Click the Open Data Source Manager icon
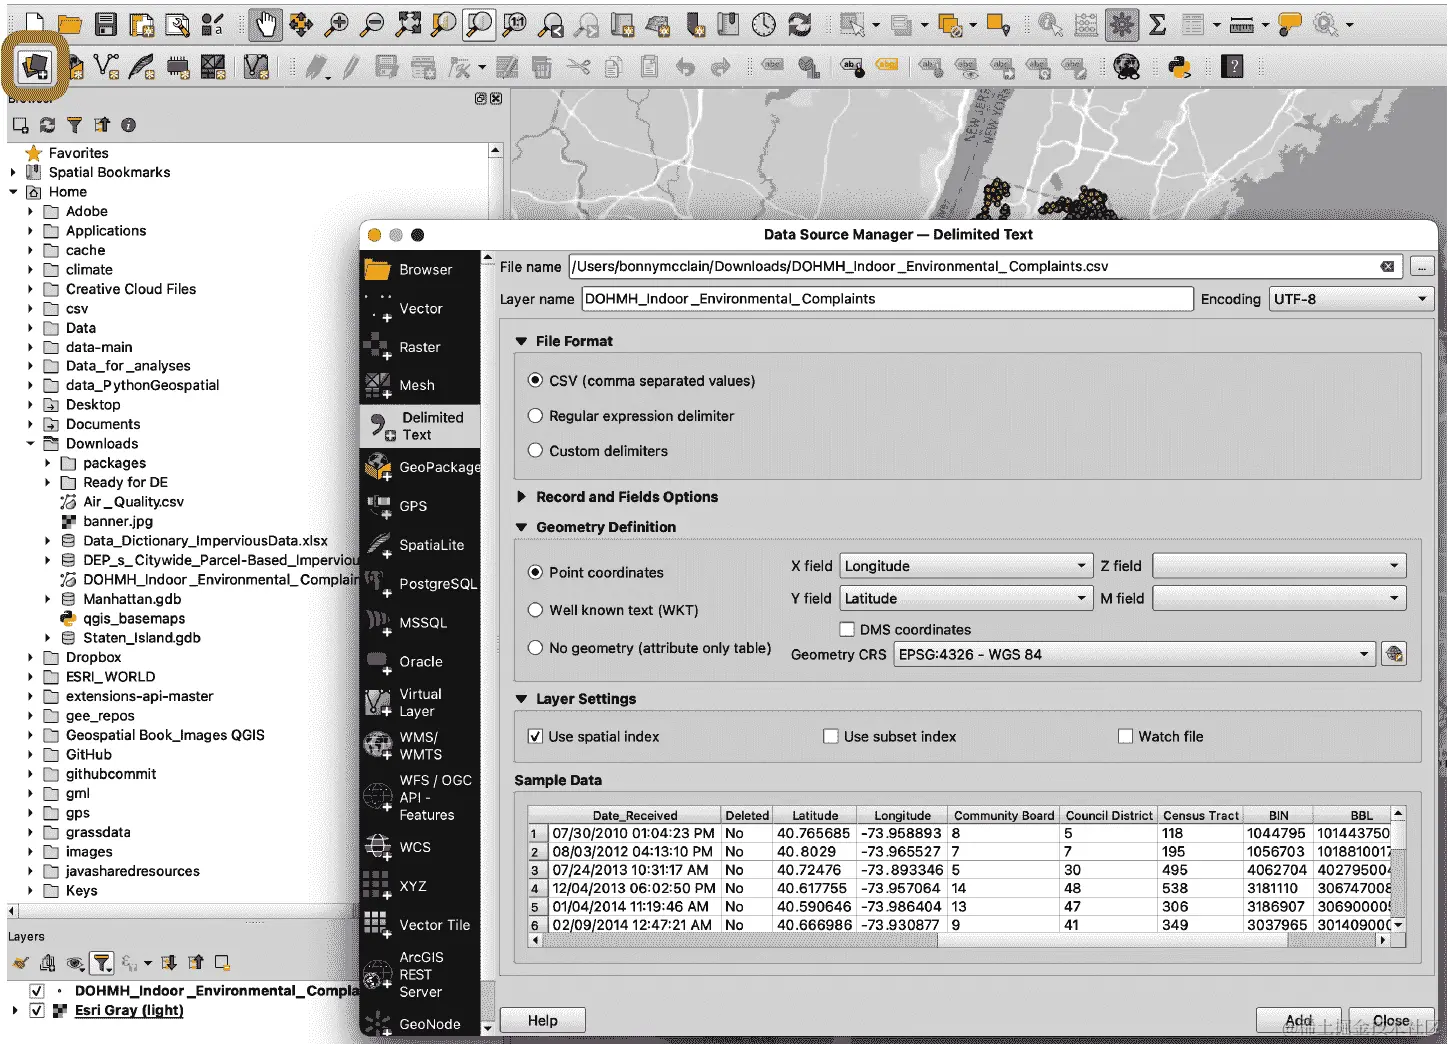Image resolution: width=1448 pixels, height=1044 pixels. tap(35, 67)
